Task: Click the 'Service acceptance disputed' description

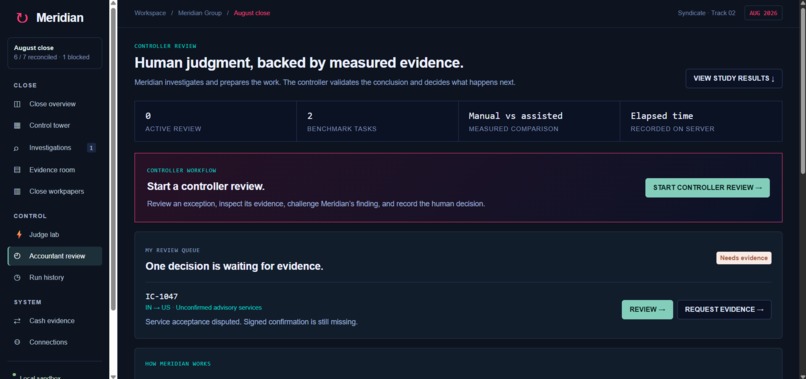Action: 251,322
